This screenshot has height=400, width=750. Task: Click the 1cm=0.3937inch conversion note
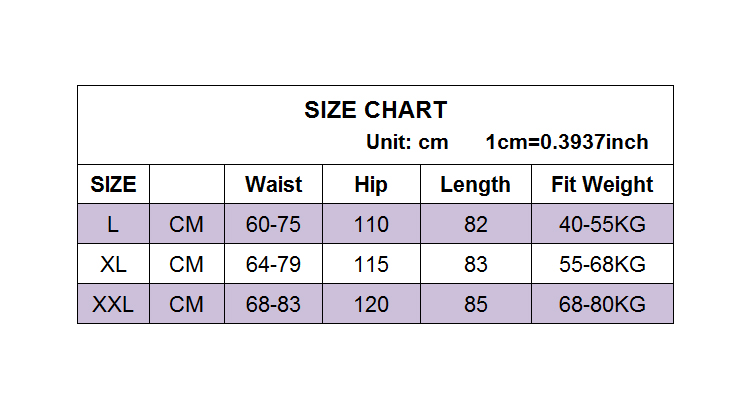566,142
